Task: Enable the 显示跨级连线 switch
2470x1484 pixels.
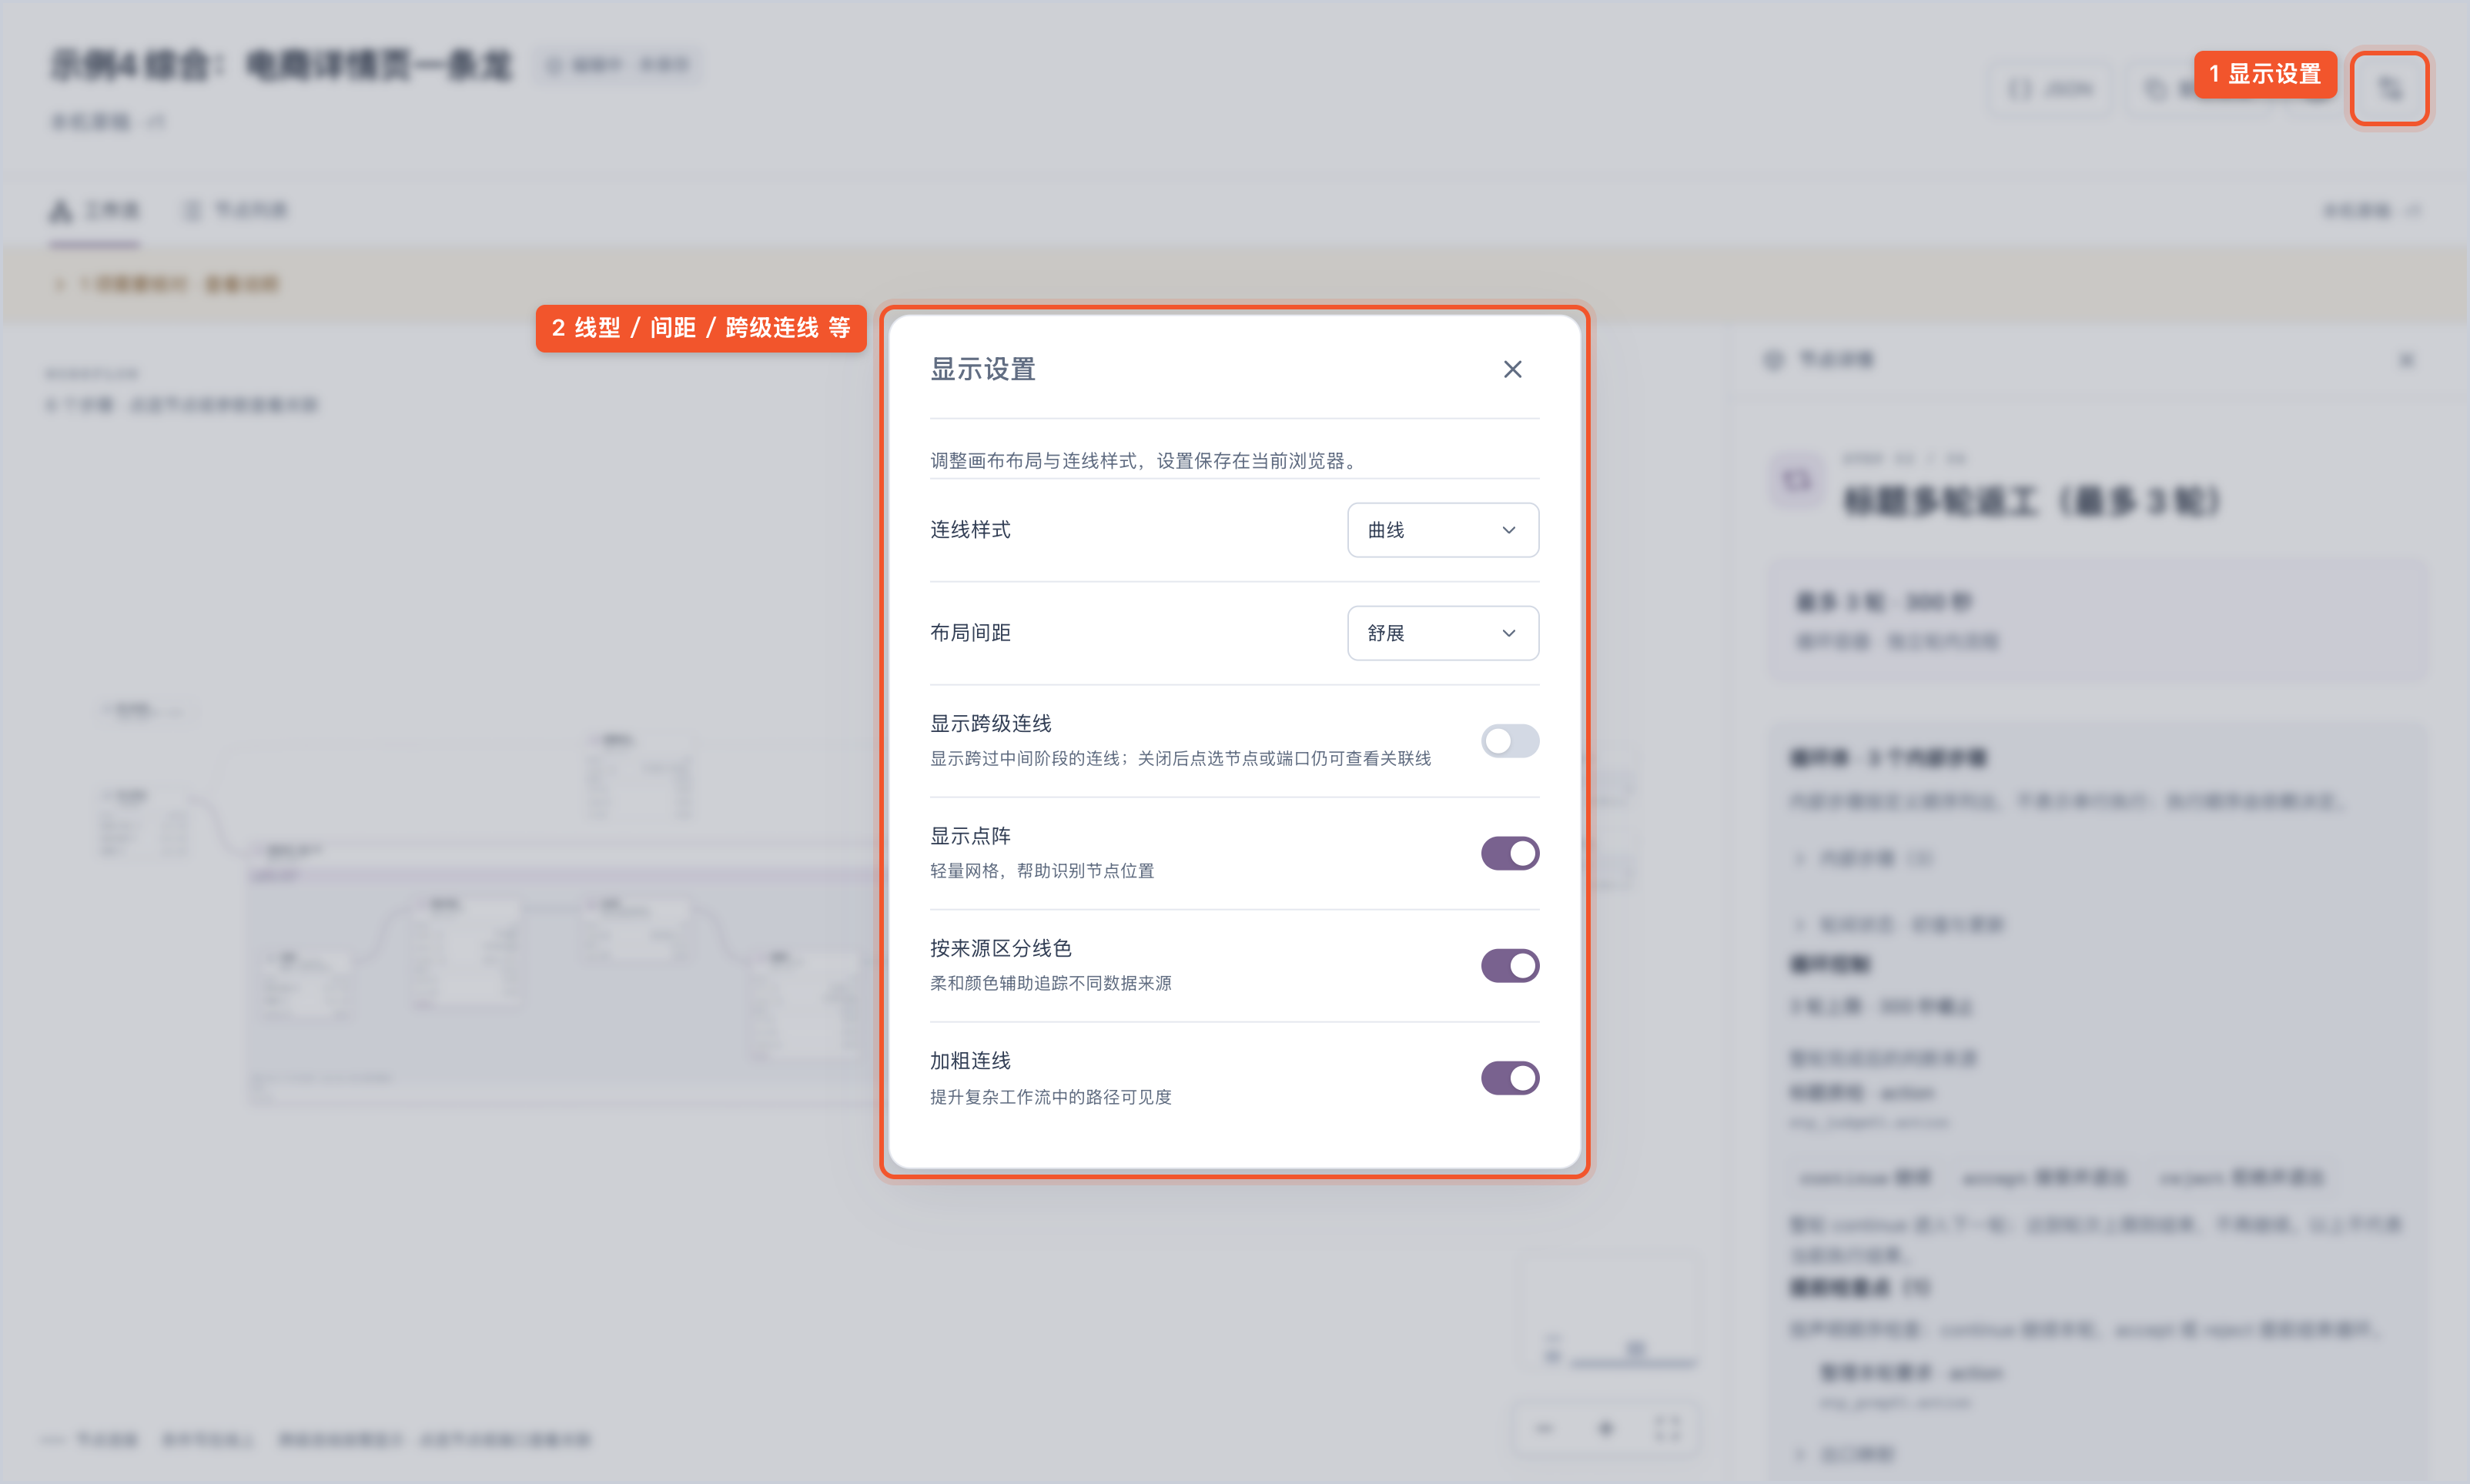Action: pyautogui.click(x=1509, y=741)
